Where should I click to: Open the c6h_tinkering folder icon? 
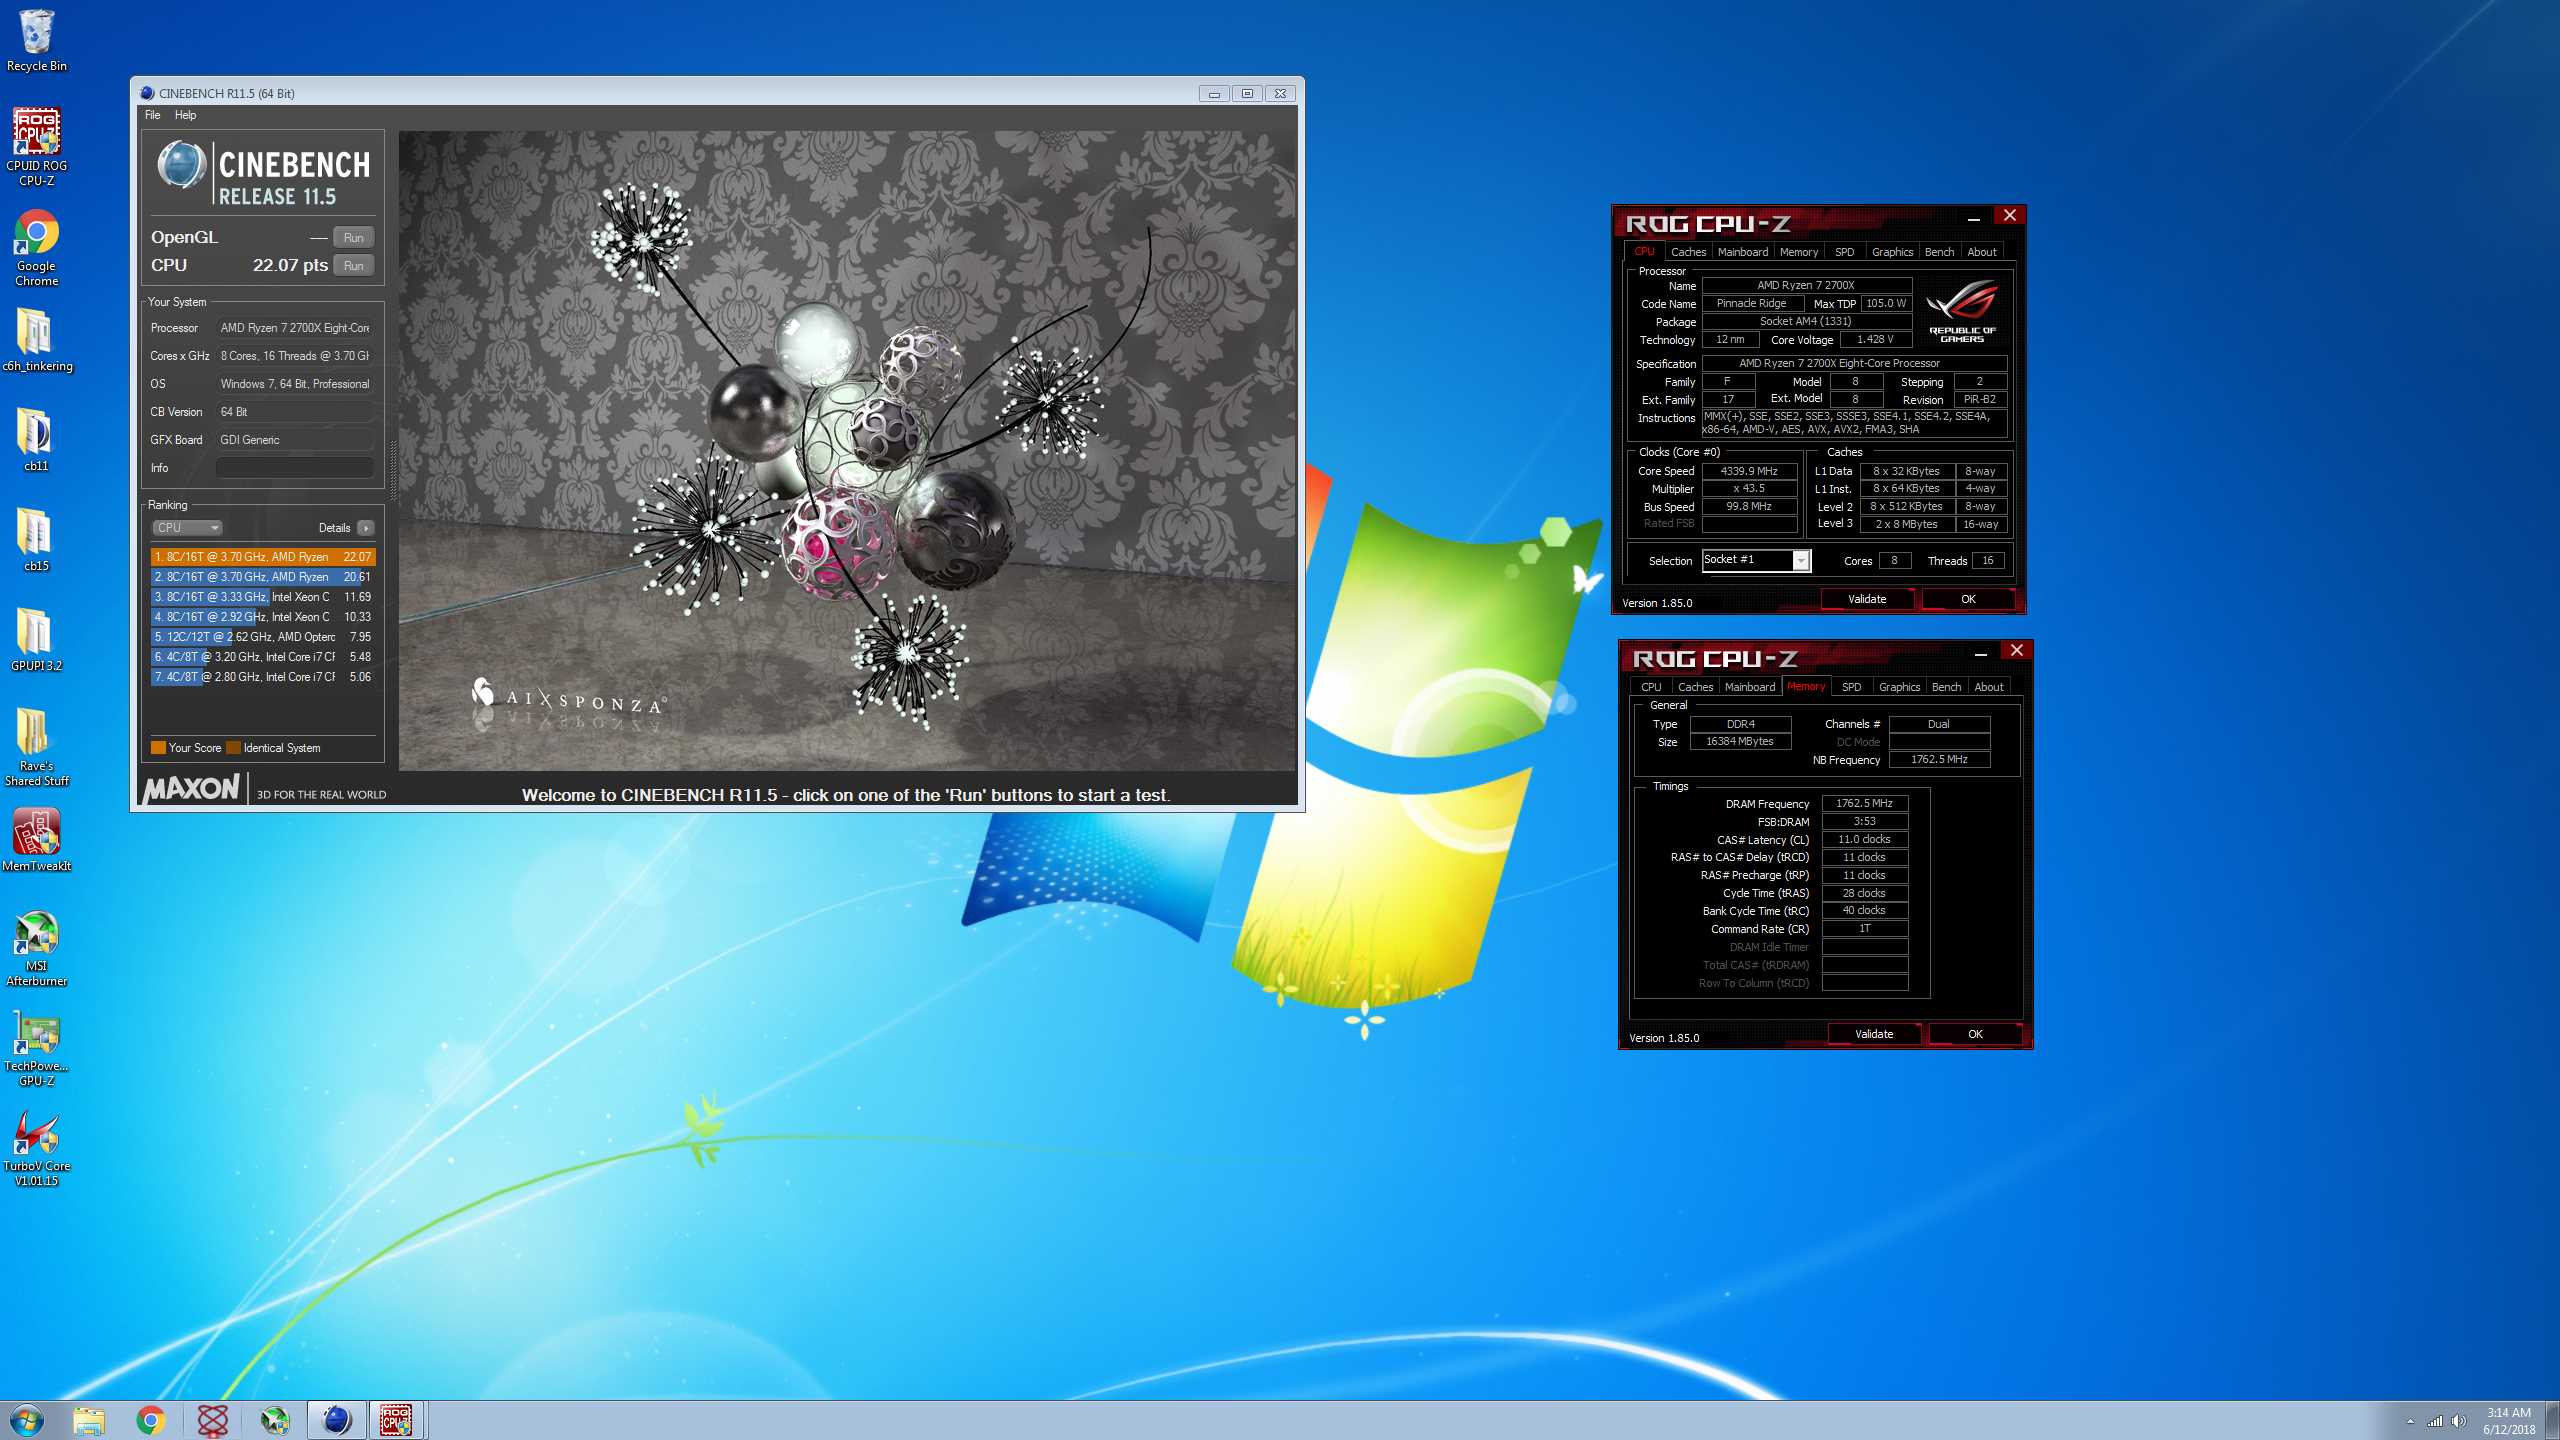37,340
